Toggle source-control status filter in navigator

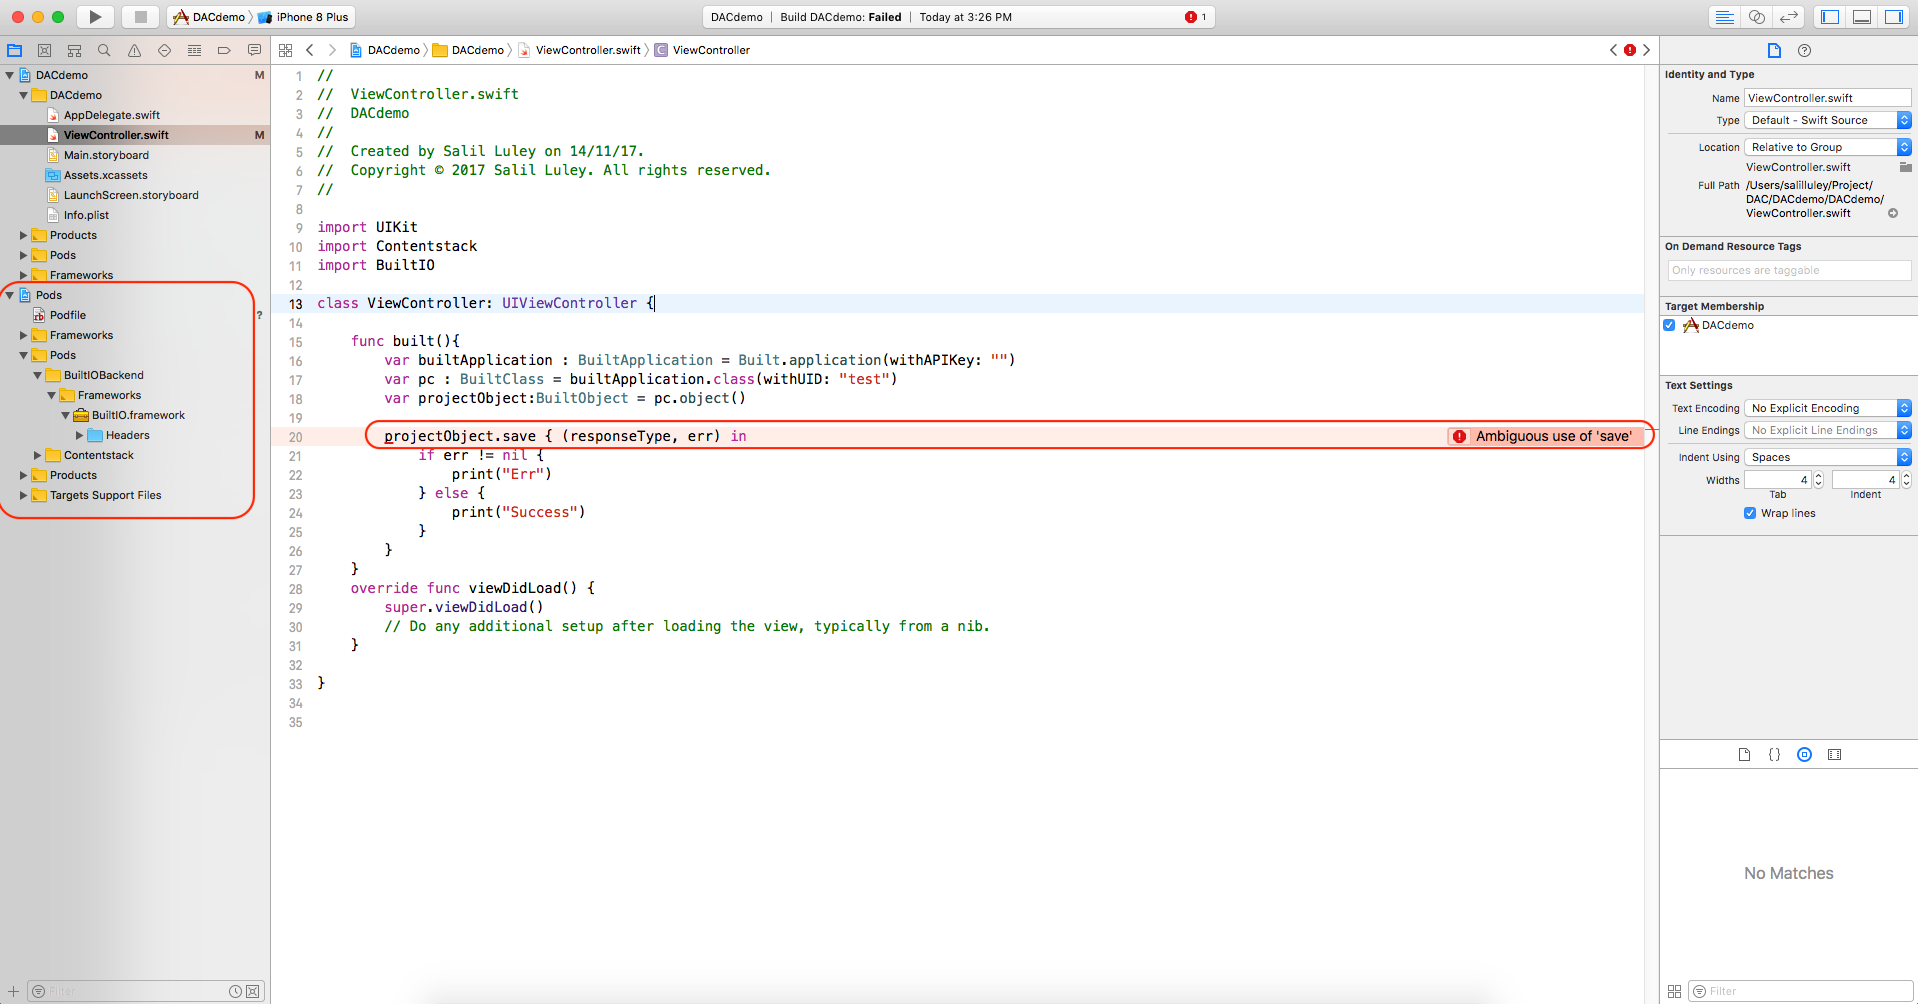(253, 991)
